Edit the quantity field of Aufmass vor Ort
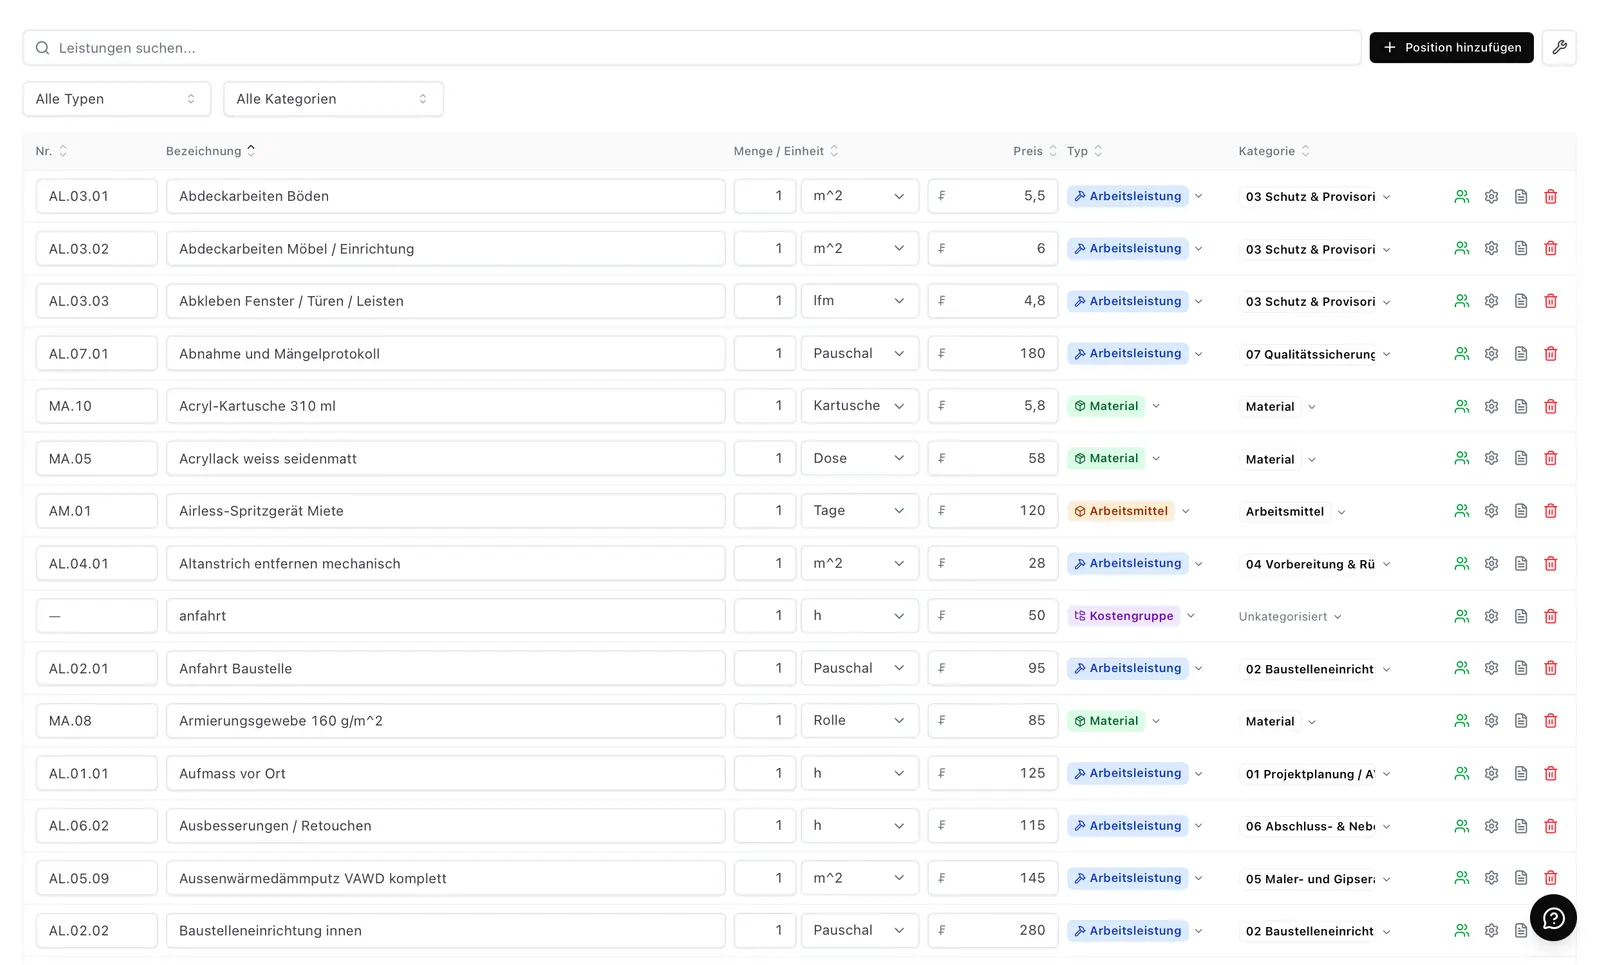1600x965 pixels. click(x=765, y=774)
